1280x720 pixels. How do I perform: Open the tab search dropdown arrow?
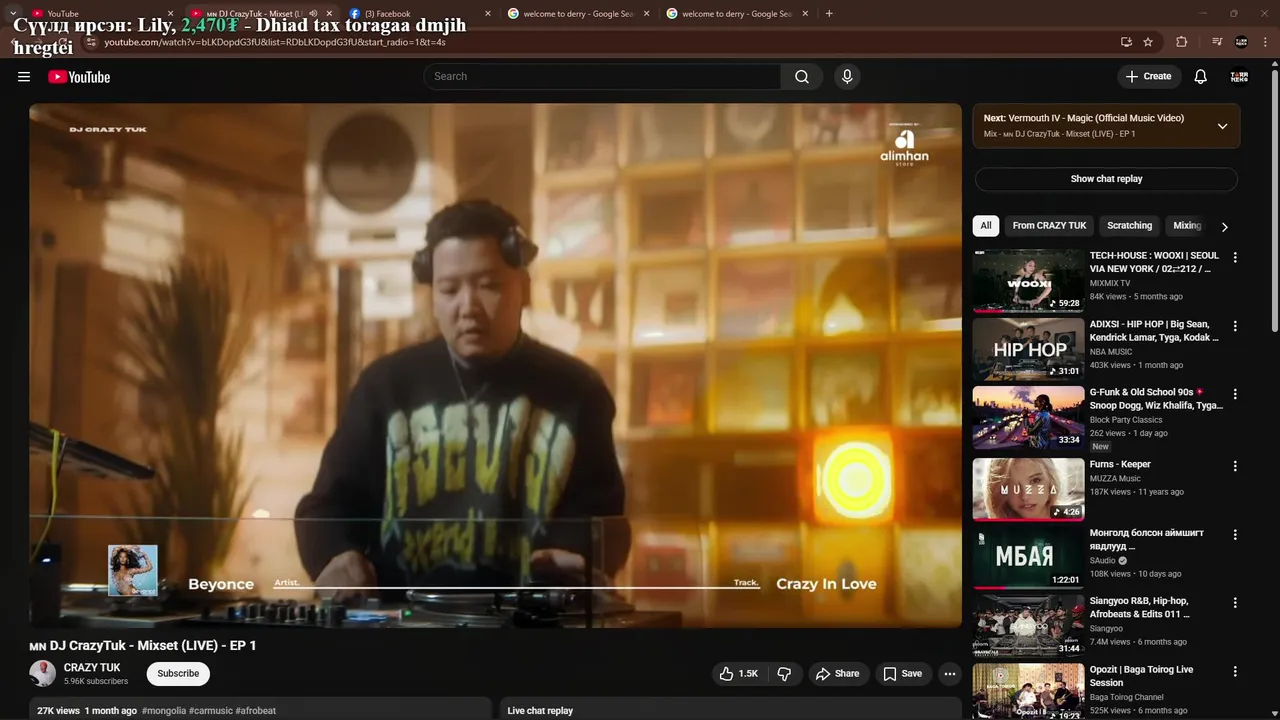[x=13, y=13]
